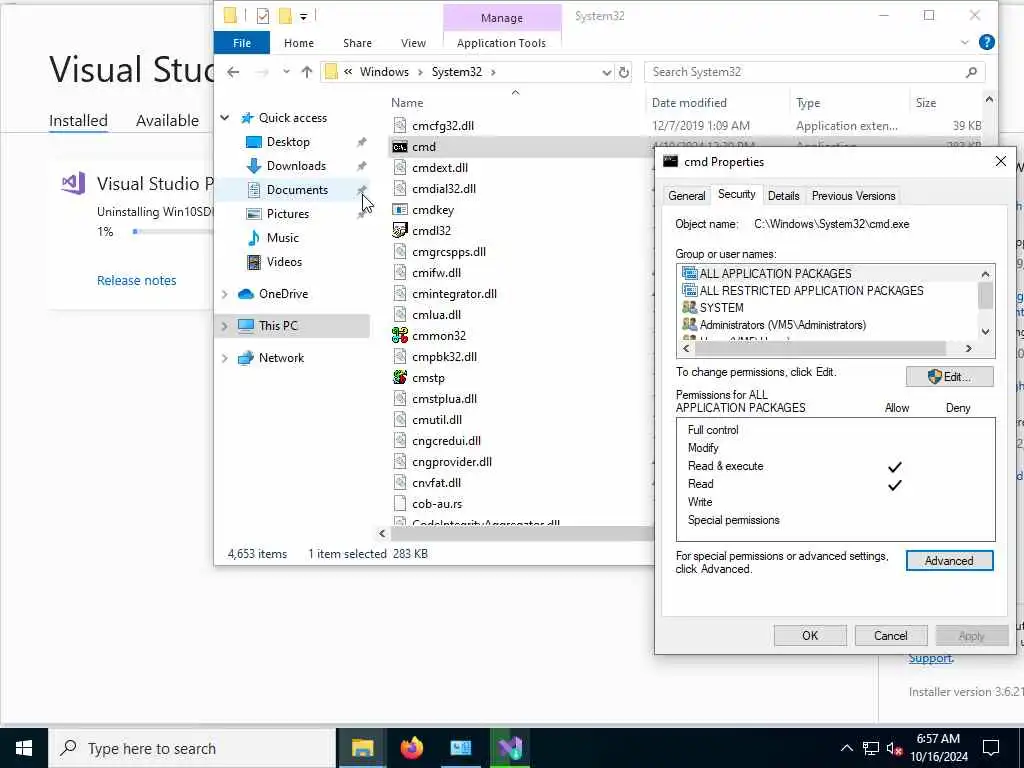Click the Uninstalling progress bar in Visual Studio Installer

click(172, 231)
